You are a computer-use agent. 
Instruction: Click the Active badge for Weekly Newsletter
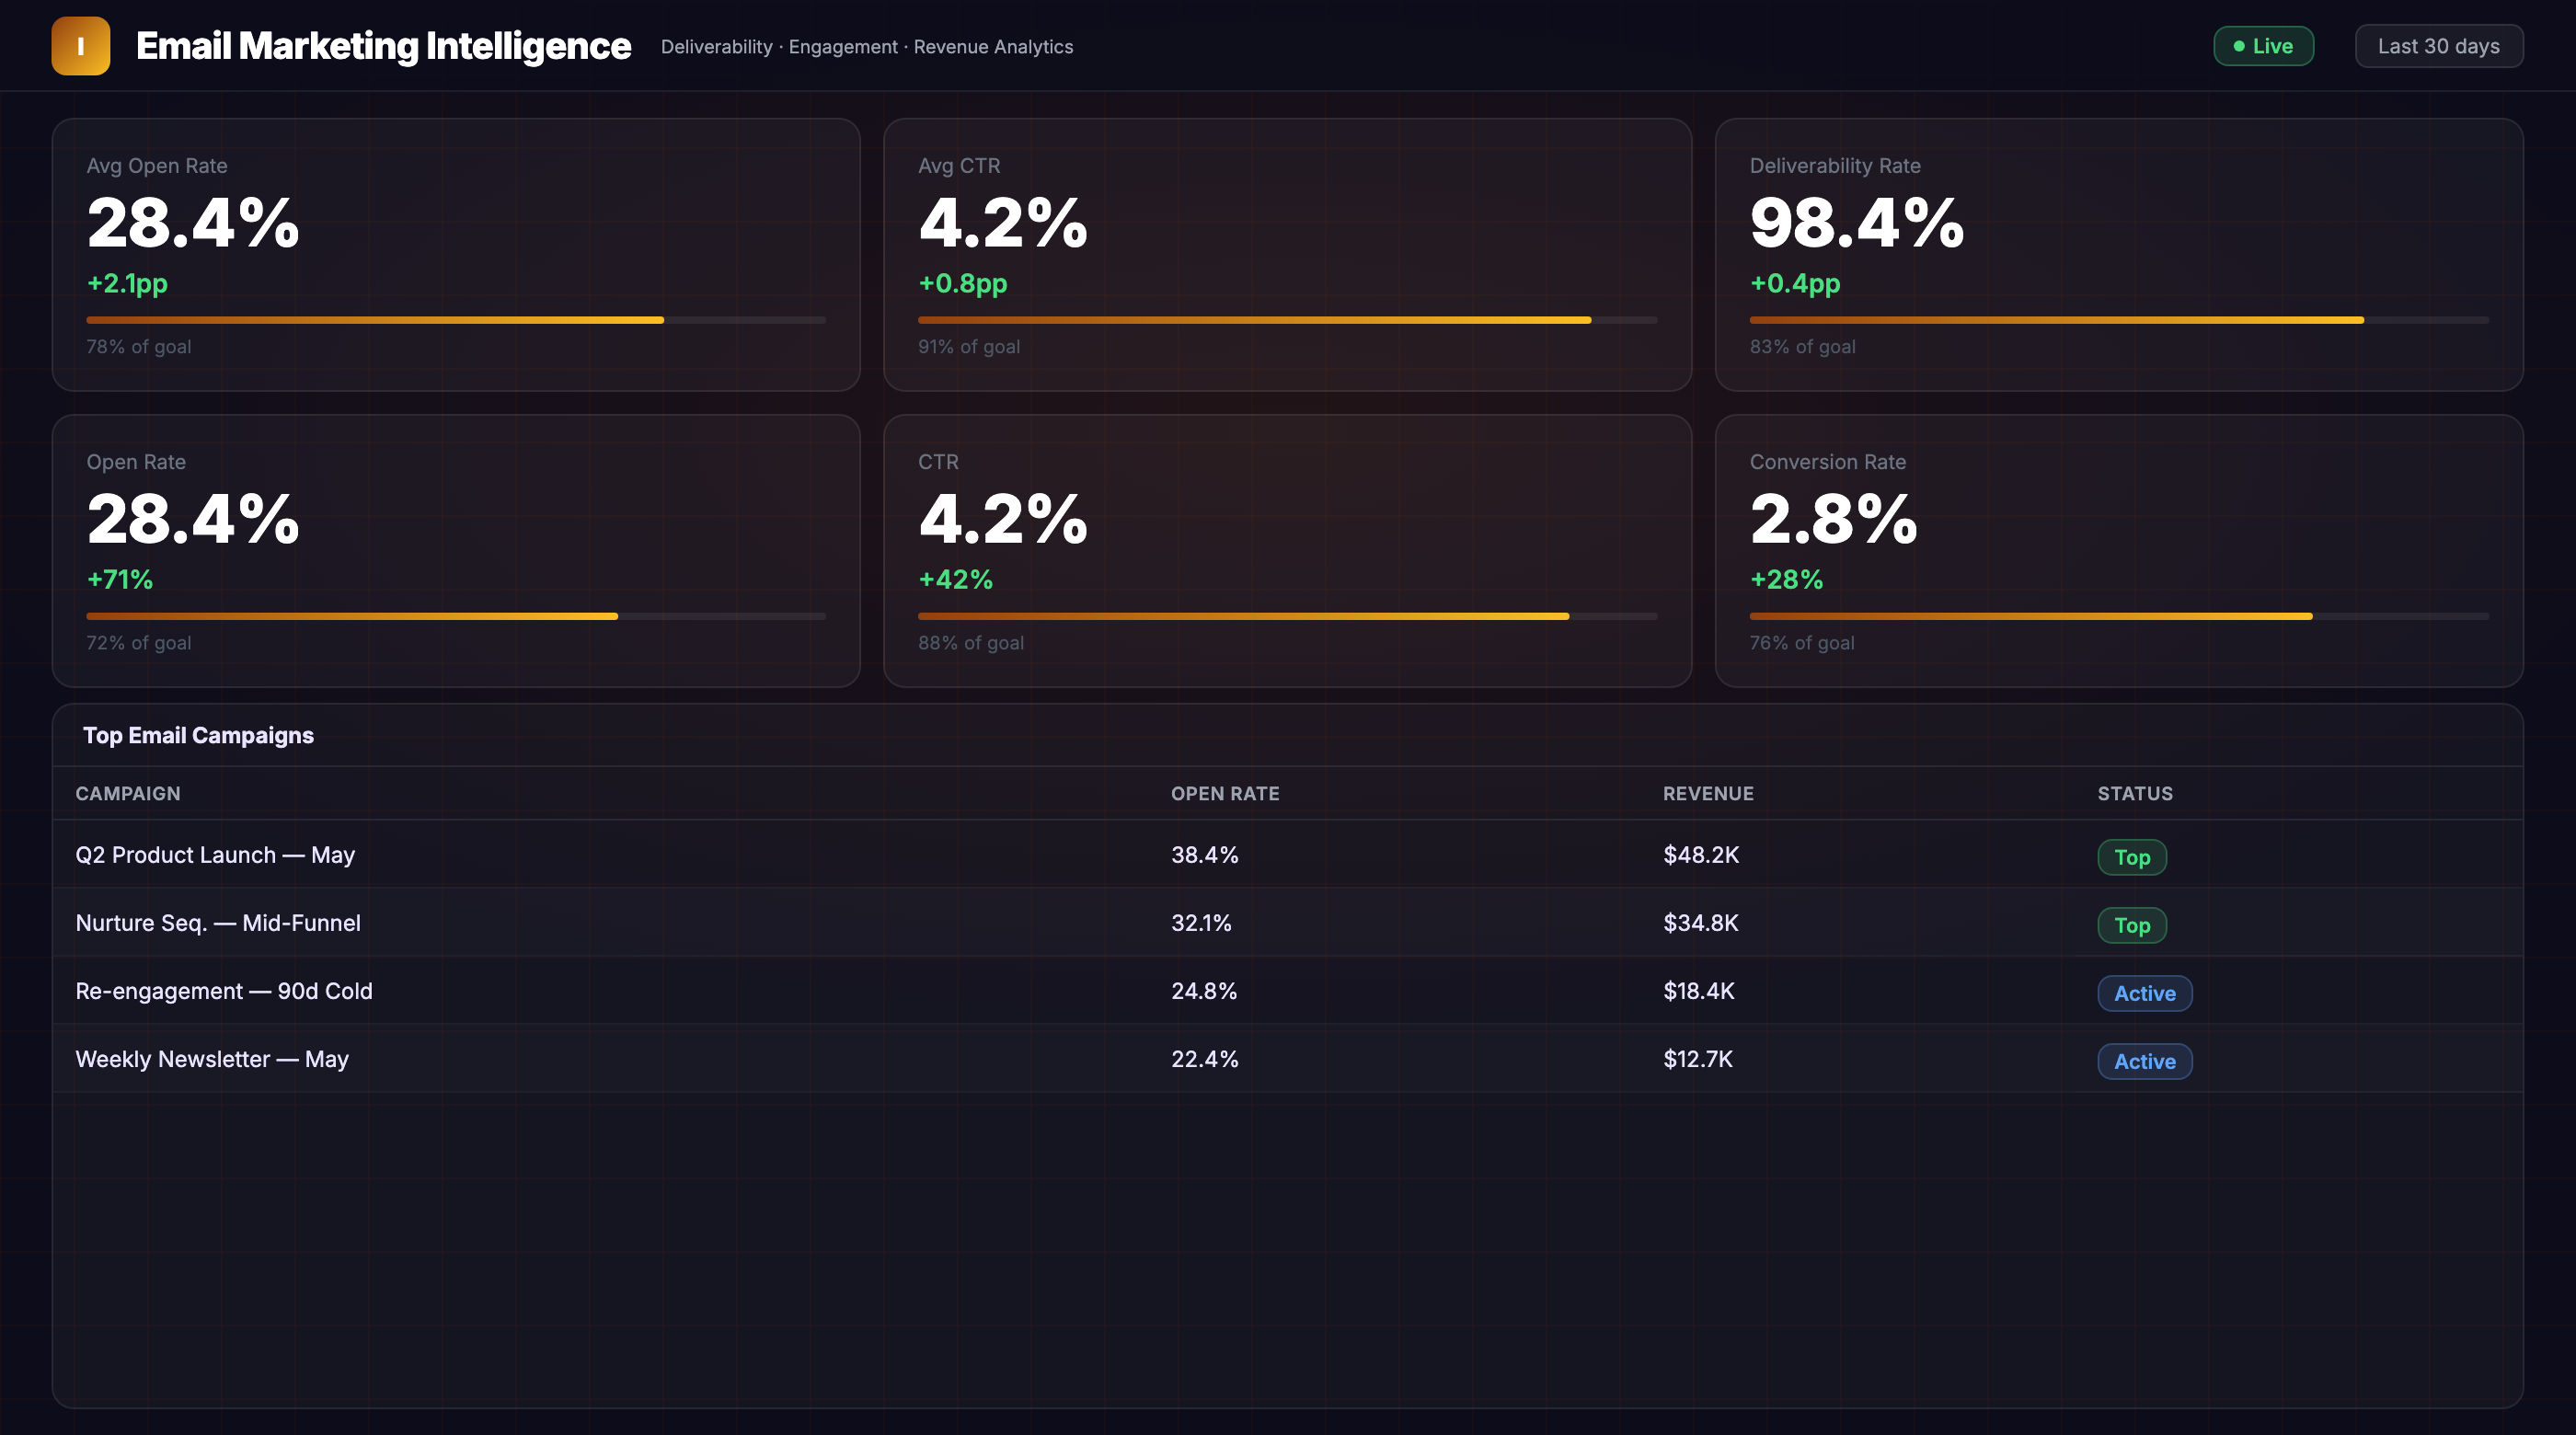coord(2145,1061)
